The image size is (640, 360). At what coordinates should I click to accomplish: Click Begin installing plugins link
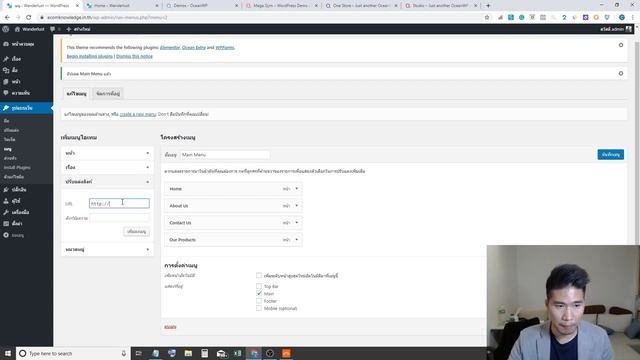pyautogui.click(x=89, y=56)
